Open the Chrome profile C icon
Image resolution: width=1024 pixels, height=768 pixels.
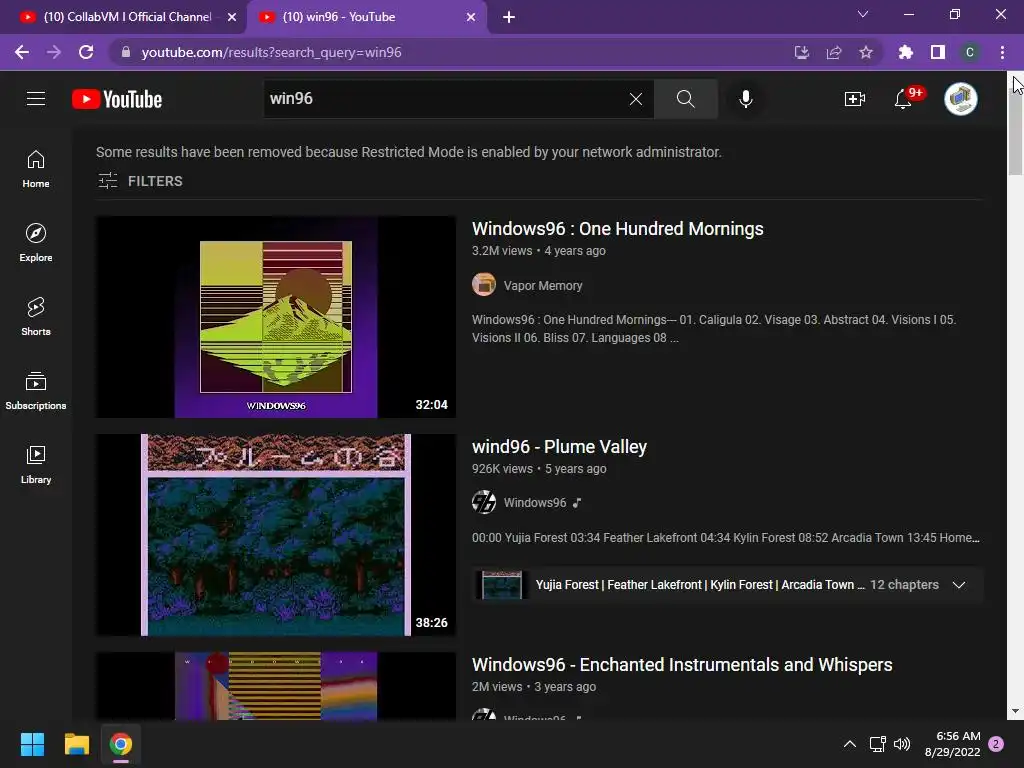[970, 52]
